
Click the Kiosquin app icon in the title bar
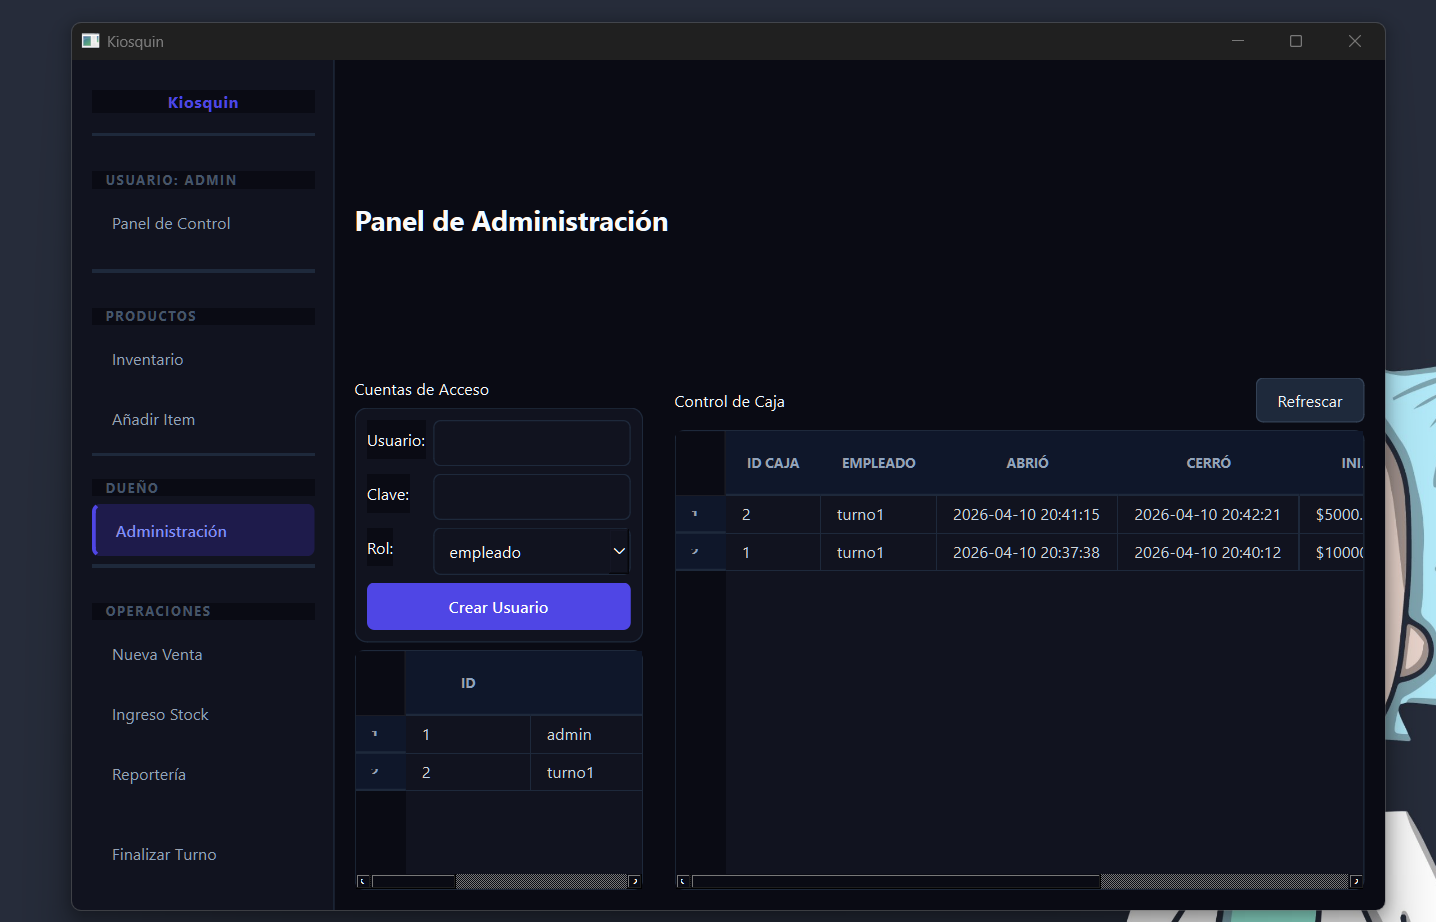[90, 41]
